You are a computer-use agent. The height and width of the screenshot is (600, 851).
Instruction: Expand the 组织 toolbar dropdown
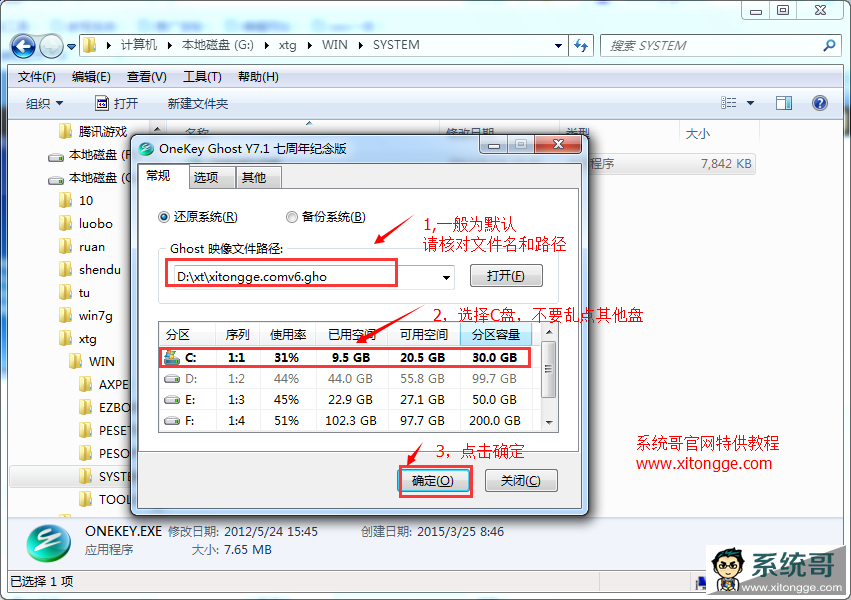45,104
